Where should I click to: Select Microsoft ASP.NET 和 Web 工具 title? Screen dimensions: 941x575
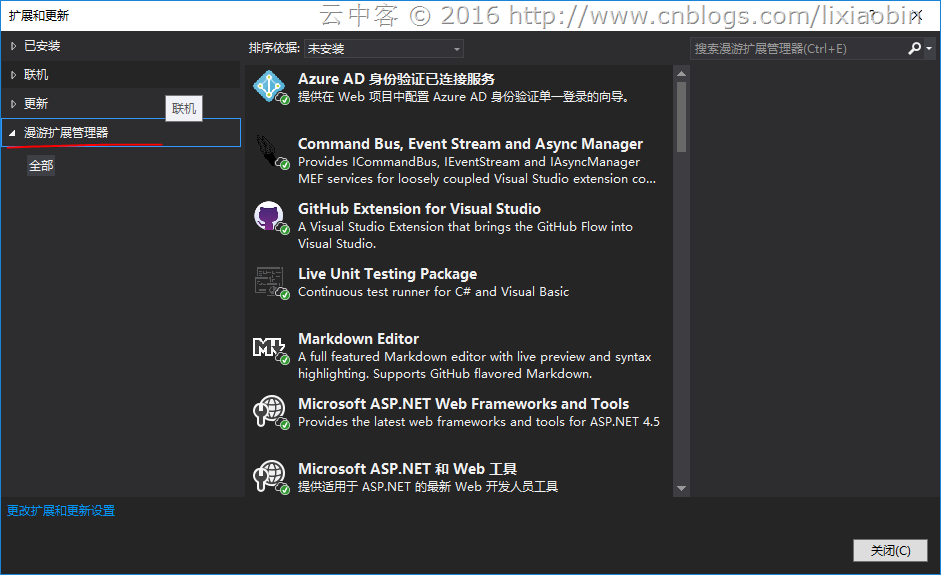407,468
